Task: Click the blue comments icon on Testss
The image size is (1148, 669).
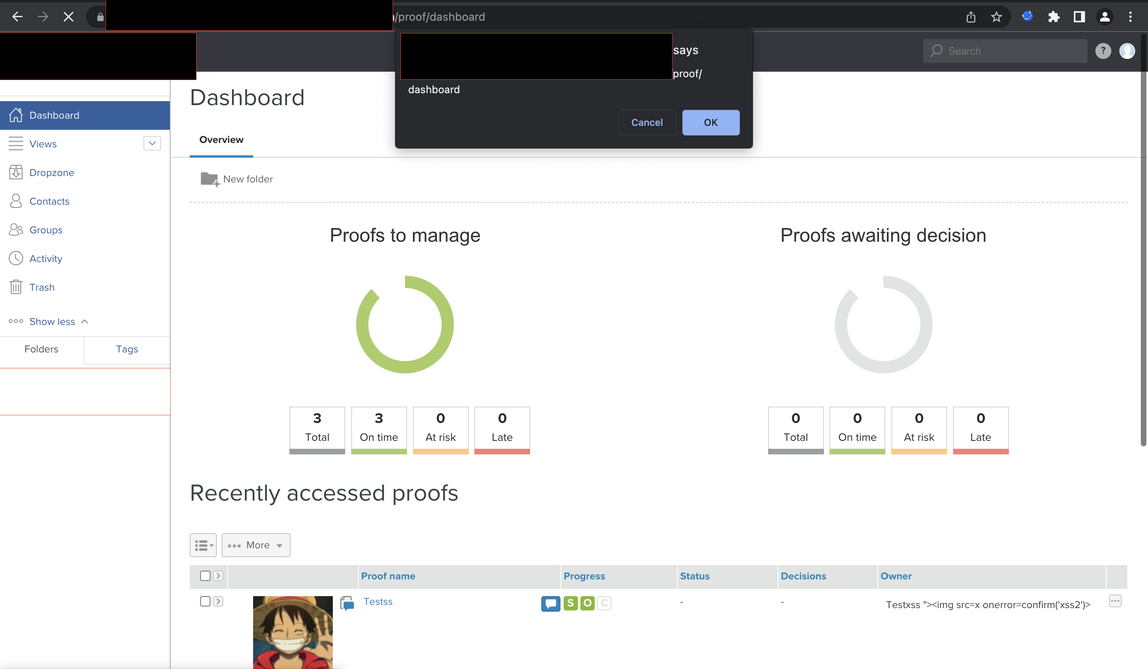Action: click(551, 603)
